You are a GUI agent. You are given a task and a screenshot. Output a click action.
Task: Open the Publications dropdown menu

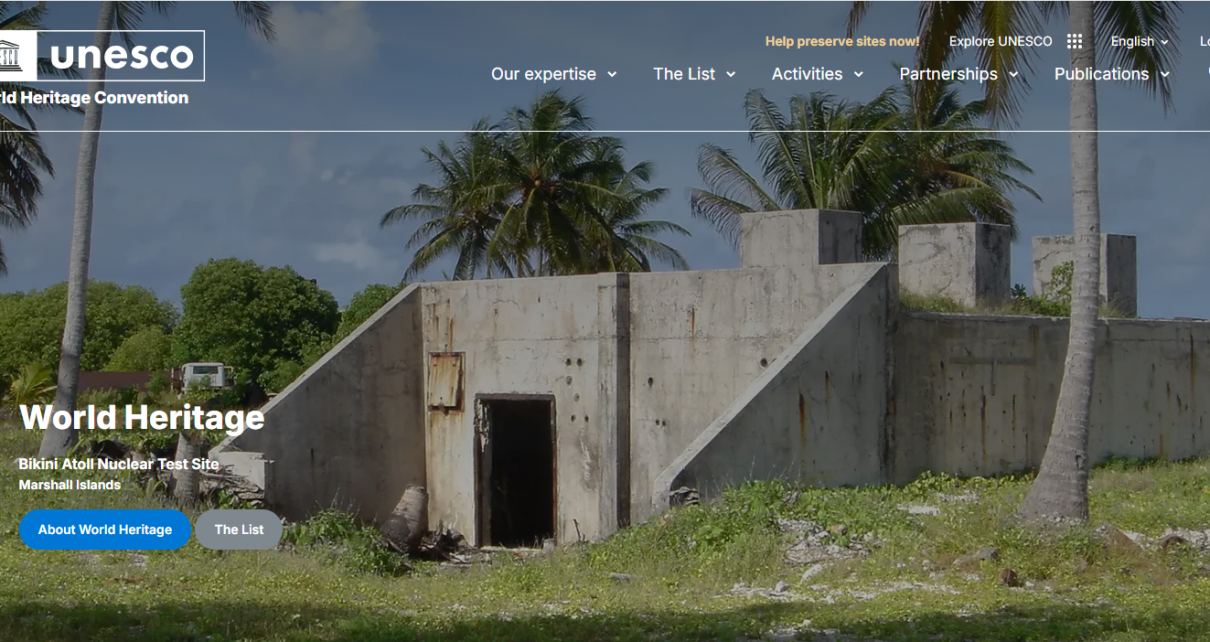[1112, 74]
